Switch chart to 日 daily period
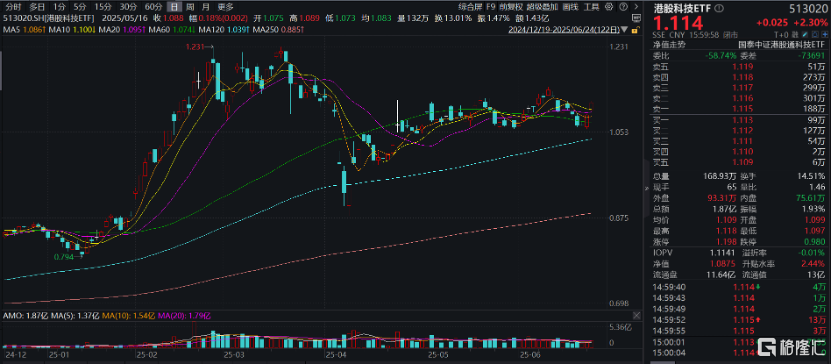Image resolution: width=832 pixels, height=364 pixels. (x=174, y=7)
